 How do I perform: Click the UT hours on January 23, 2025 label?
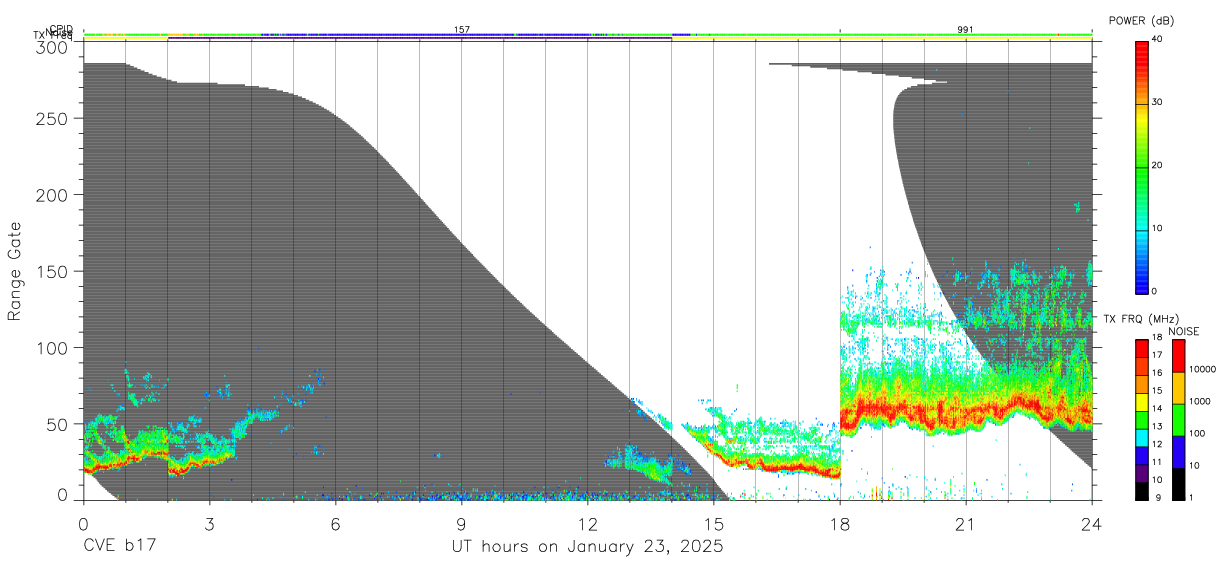click(x=587, y=547)
